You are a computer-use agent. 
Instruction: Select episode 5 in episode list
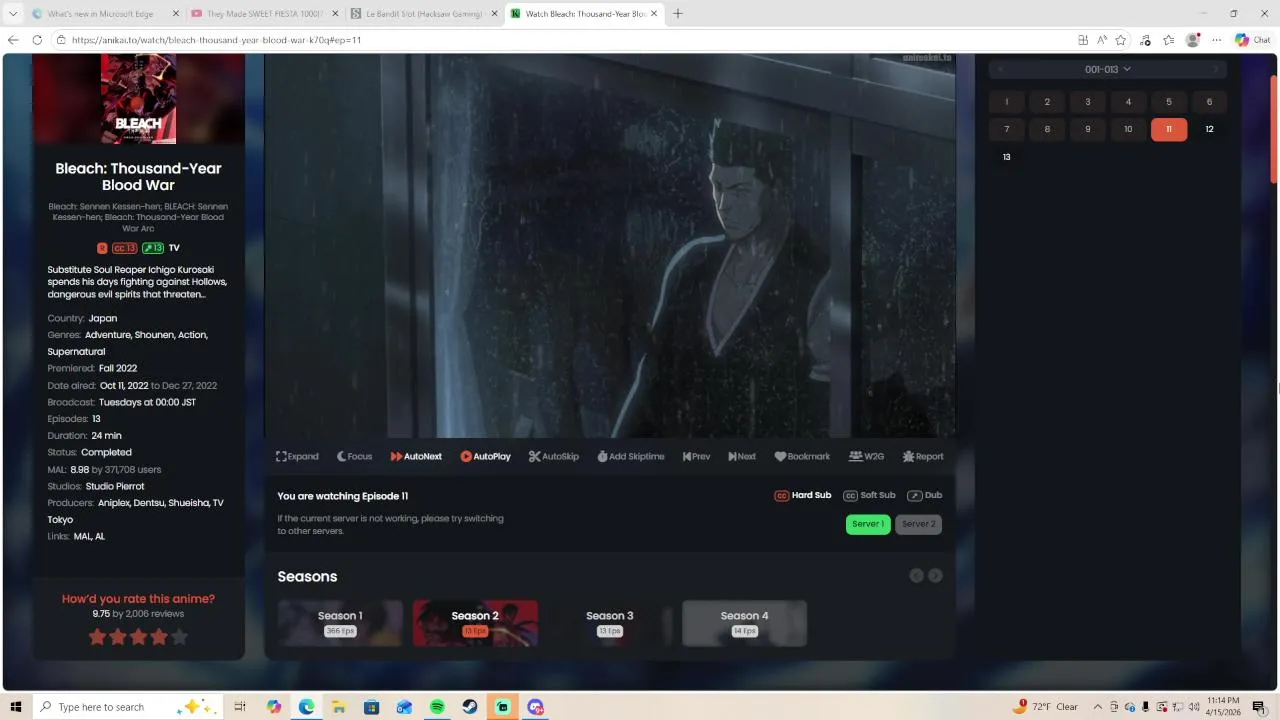tap(1169, 102)
